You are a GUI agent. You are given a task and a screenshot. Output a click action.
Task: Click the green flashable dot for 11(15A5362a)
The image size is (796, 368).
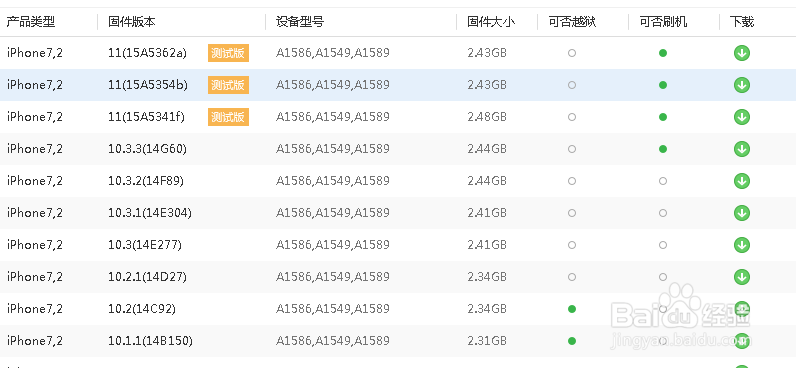coord(662,53)
